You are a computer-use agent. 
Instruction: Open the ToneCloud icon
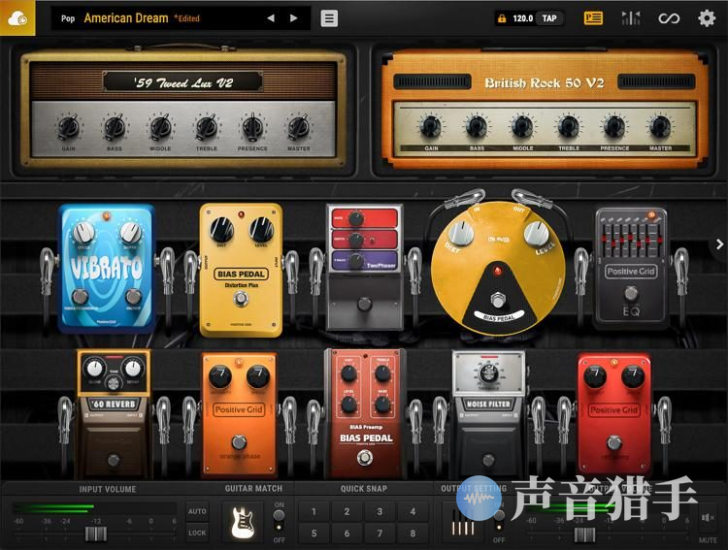tap(17, 18)
